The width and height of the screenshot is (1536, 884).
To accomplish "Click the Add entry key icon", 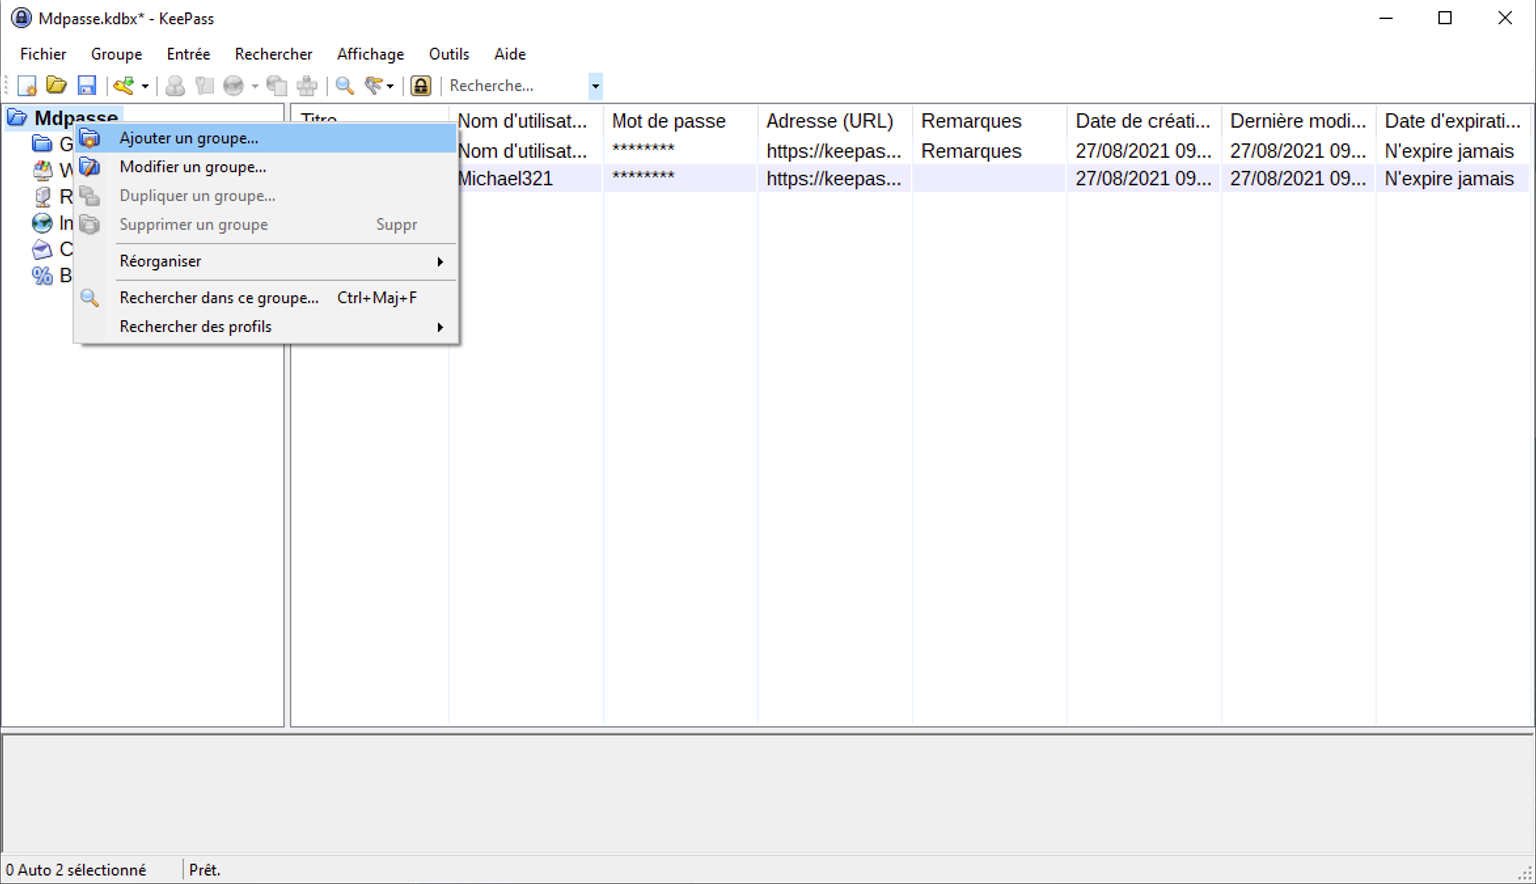I will click(x=124, y=86).
